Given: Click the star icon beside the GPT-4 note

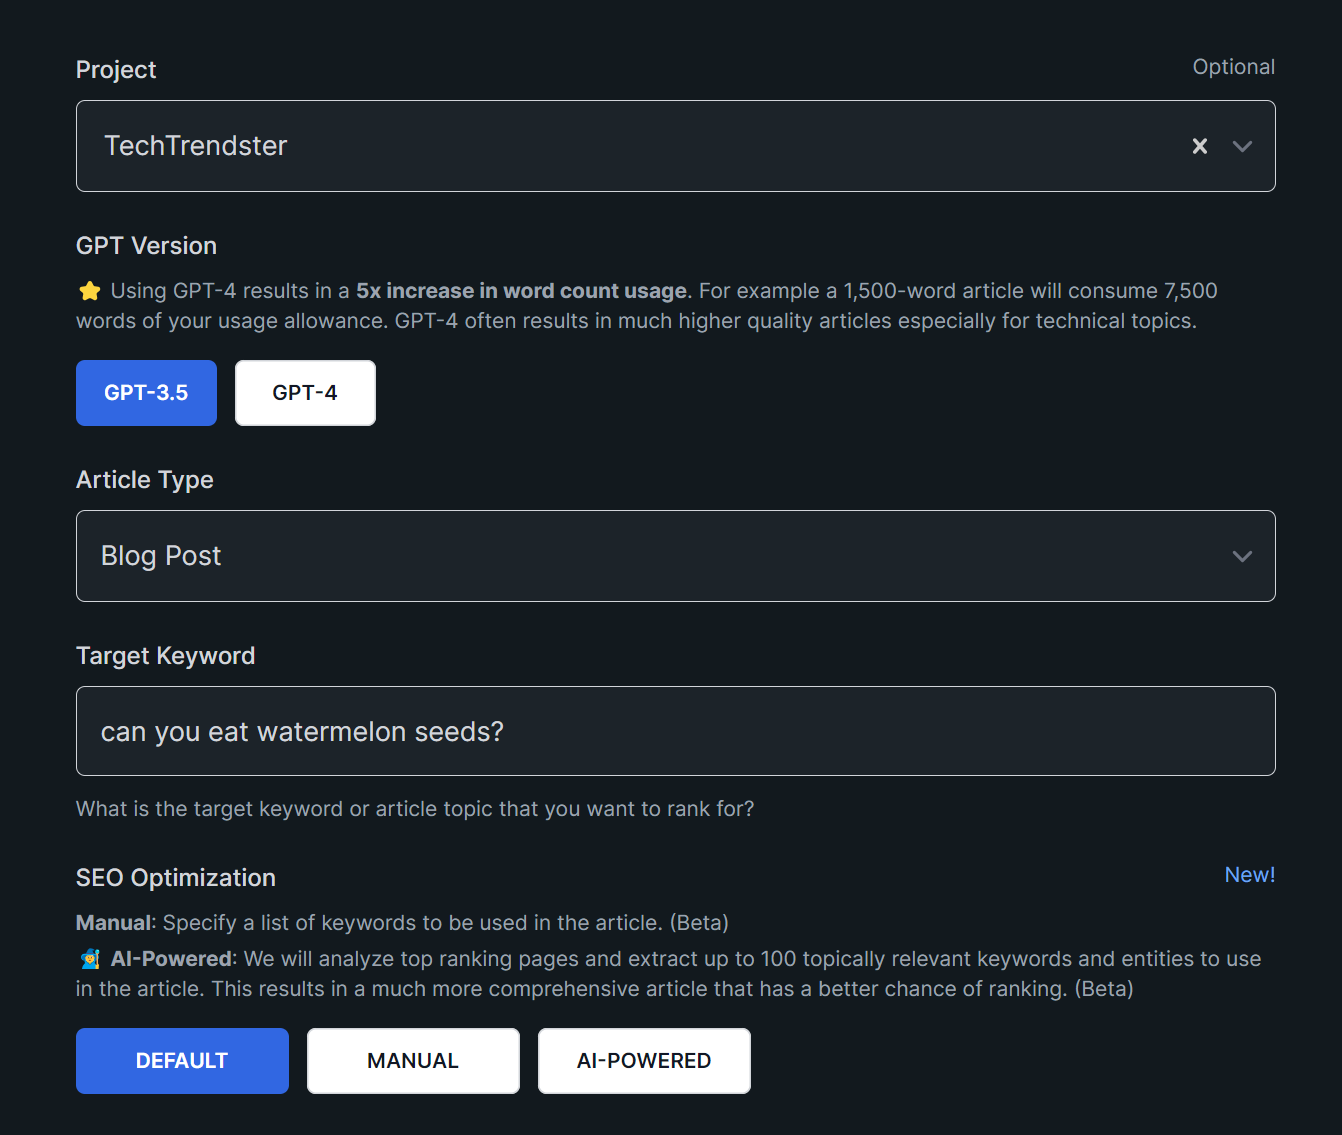Looking at the screenshot, I should point(89,290).
